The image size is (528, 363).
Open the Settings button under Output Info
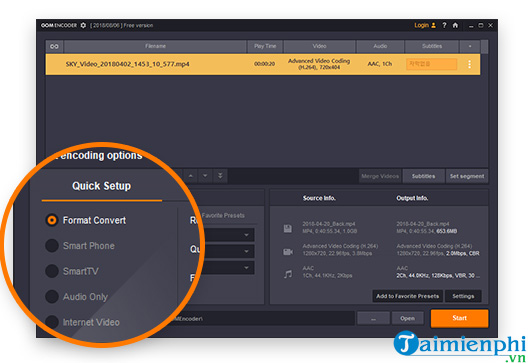point(463,296)
